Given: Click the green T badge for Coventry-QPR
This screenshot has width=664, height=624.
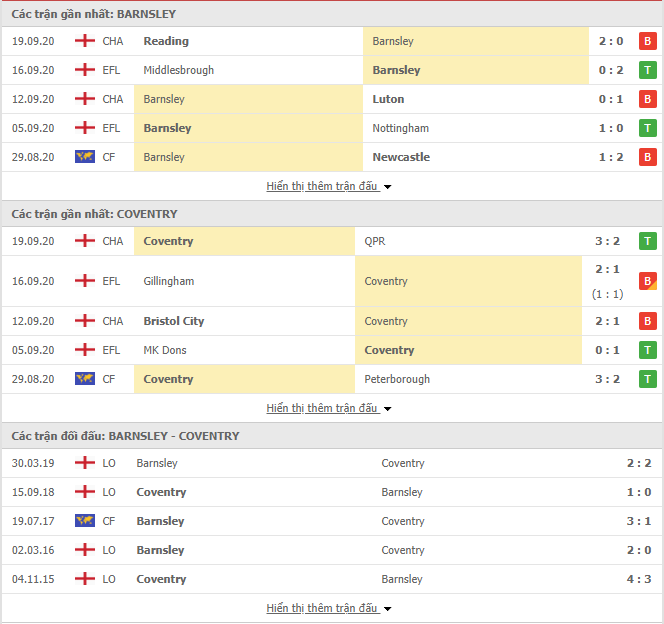Looking at the screenshot, I should tap(647, 241).
